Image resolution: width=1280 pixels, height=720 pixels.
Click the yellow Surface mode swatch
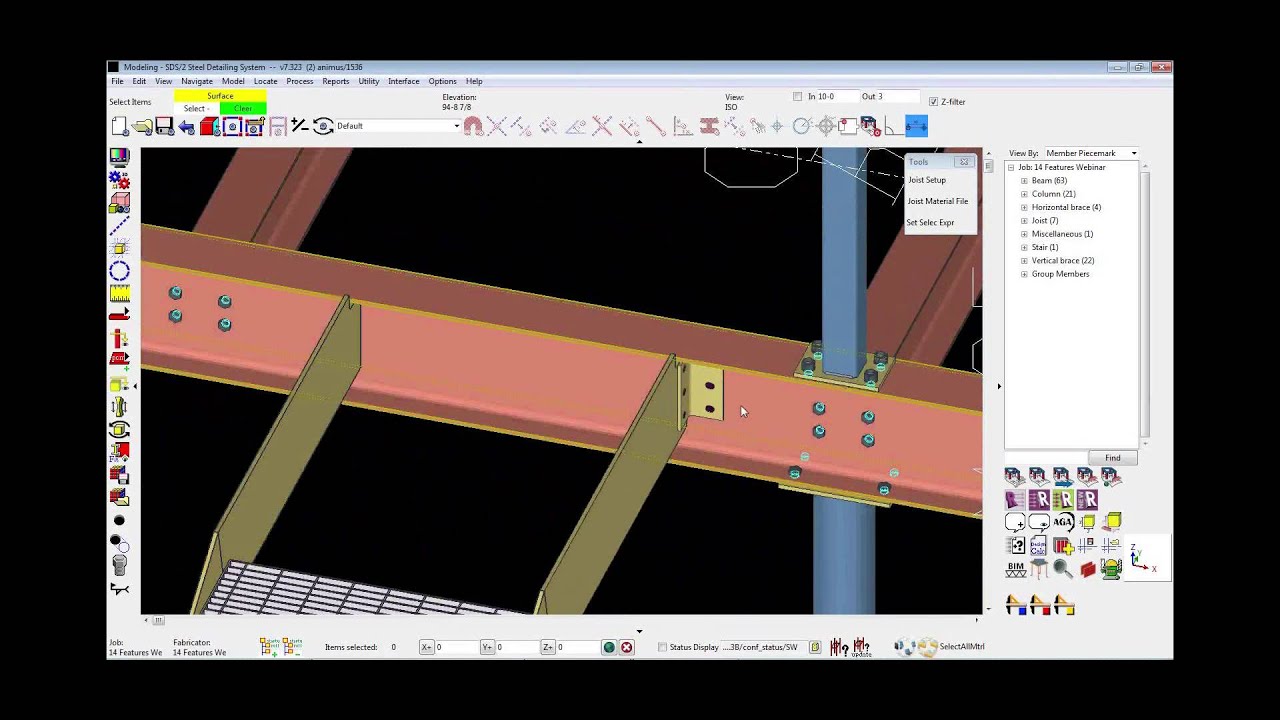click(220, 96)
